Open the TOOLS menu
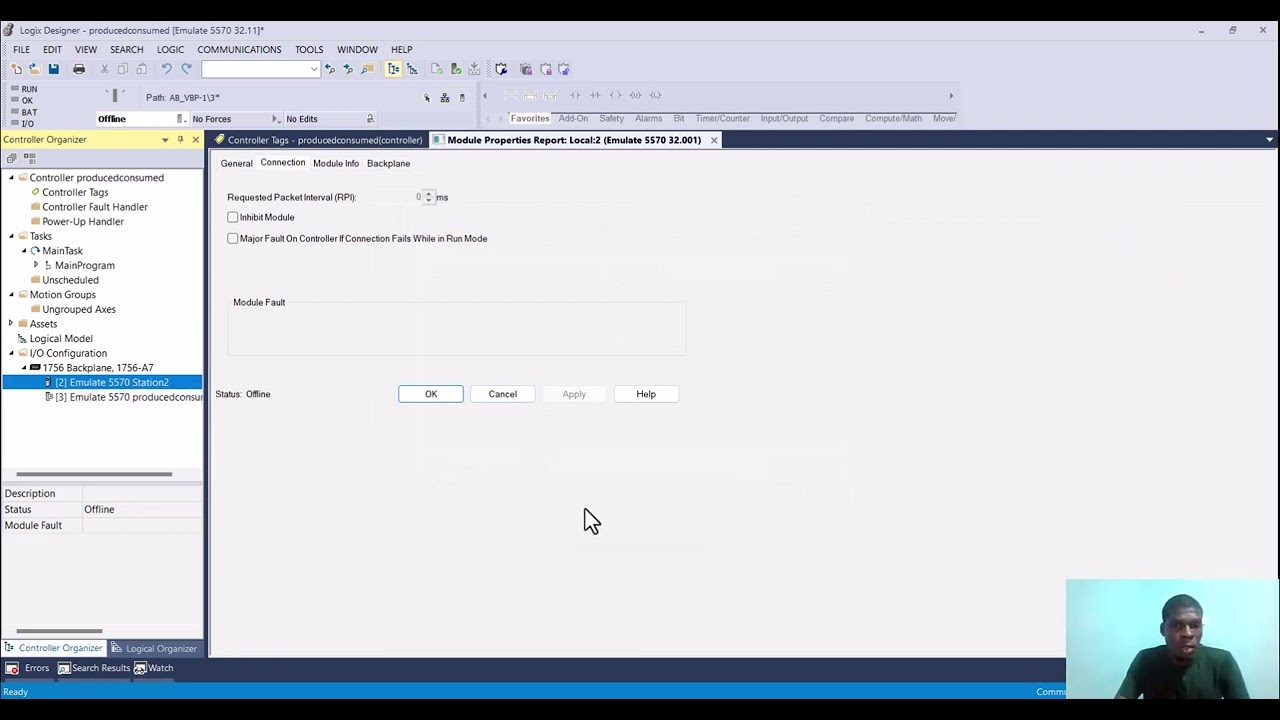Viewport: 1280px width, 720px height. (x=309, y=49)
